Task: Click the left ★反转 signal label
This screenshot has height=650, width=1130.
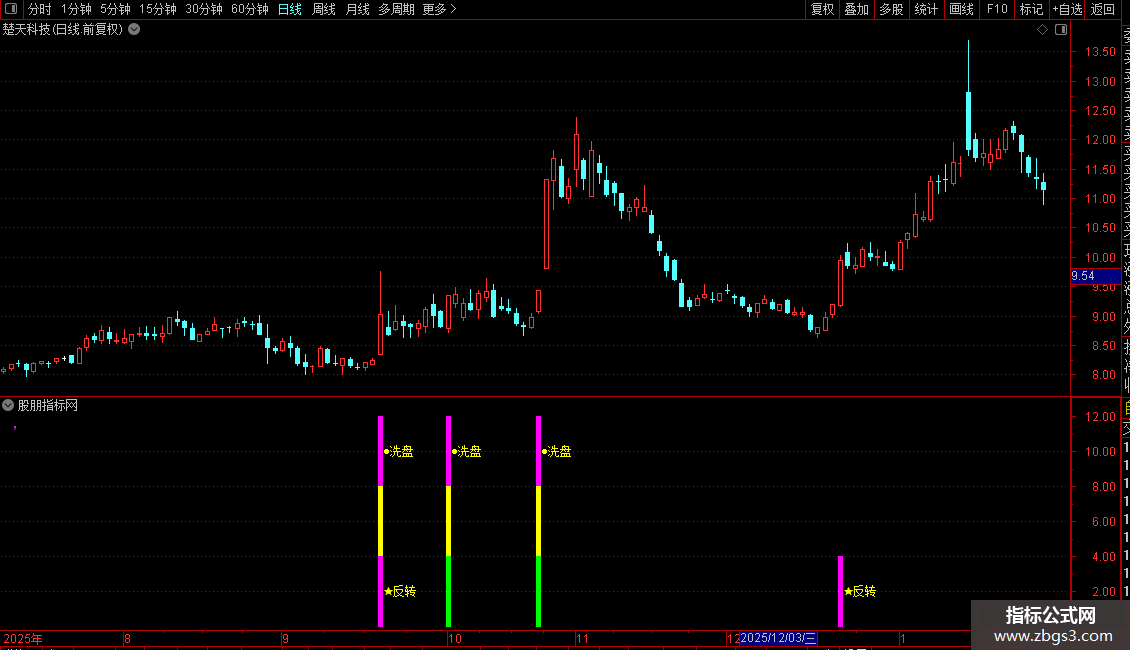Action: pyautogui.click(x=400, y=592)
